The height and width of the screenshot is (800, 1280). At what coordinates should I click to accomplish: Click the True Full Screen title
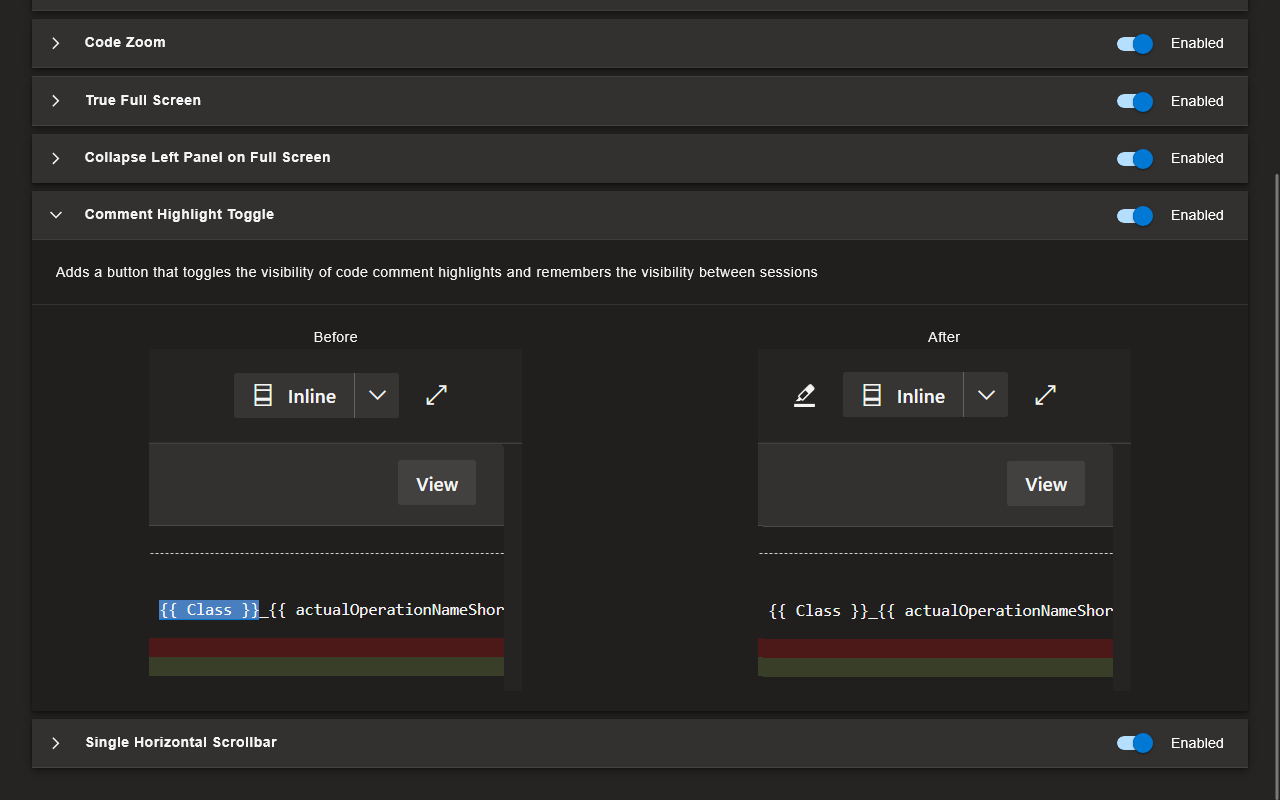coord(143,100)
